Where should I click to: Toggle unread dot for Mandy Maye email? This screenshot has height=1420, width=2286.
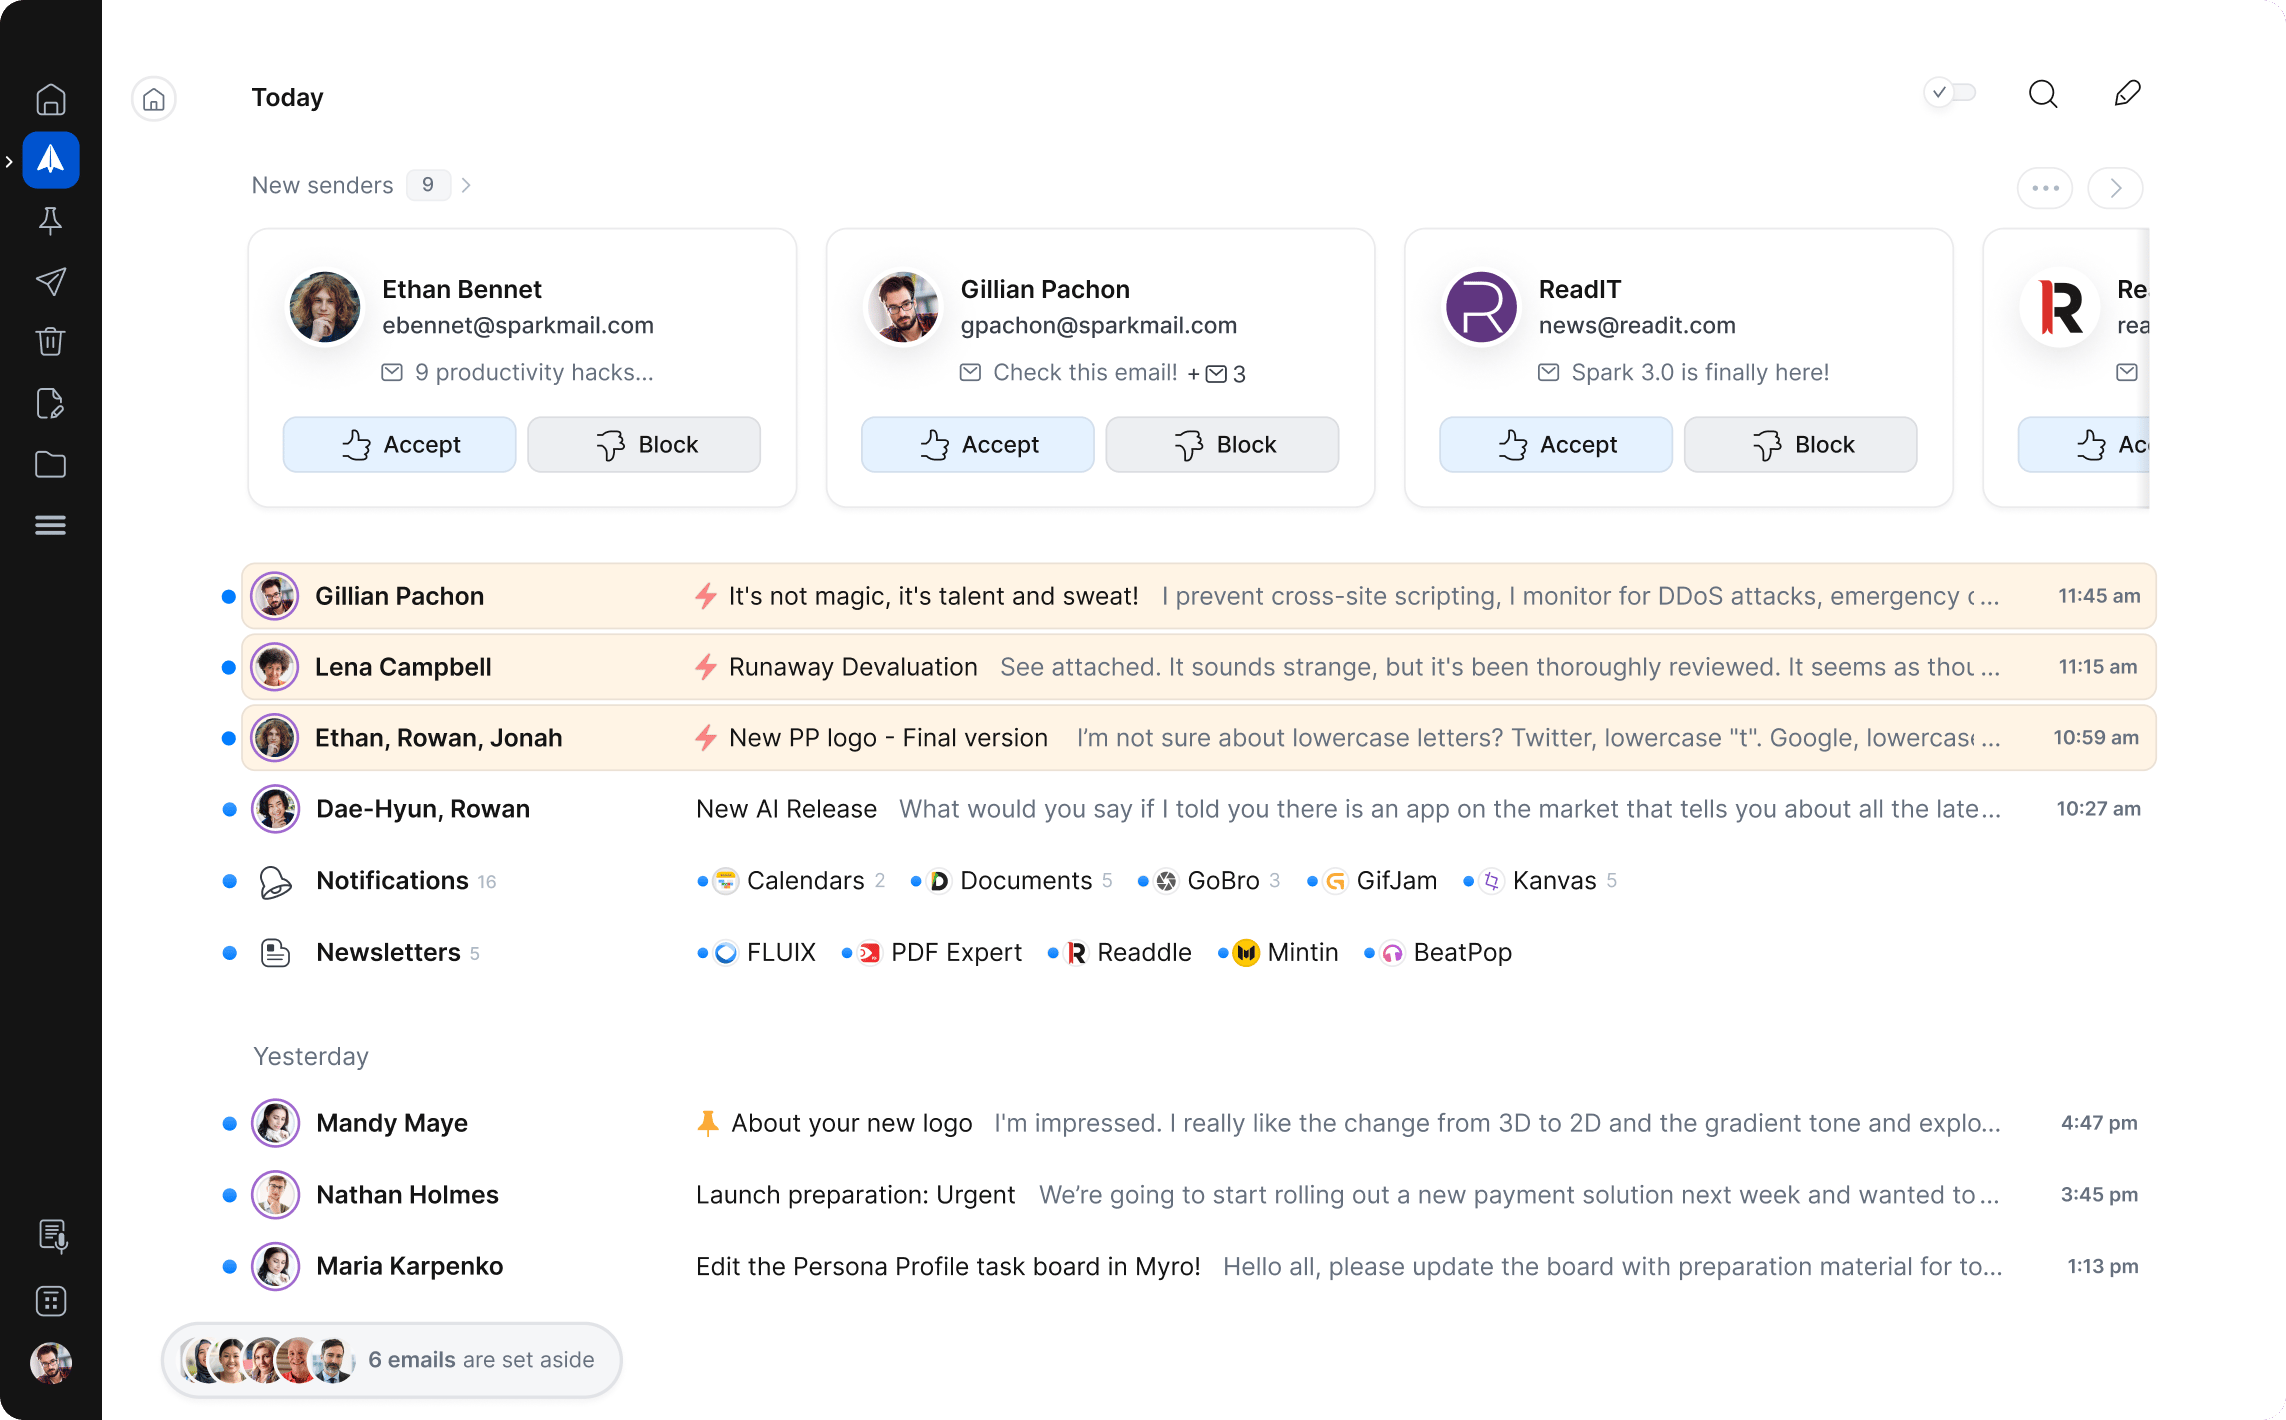point(229,1123)
